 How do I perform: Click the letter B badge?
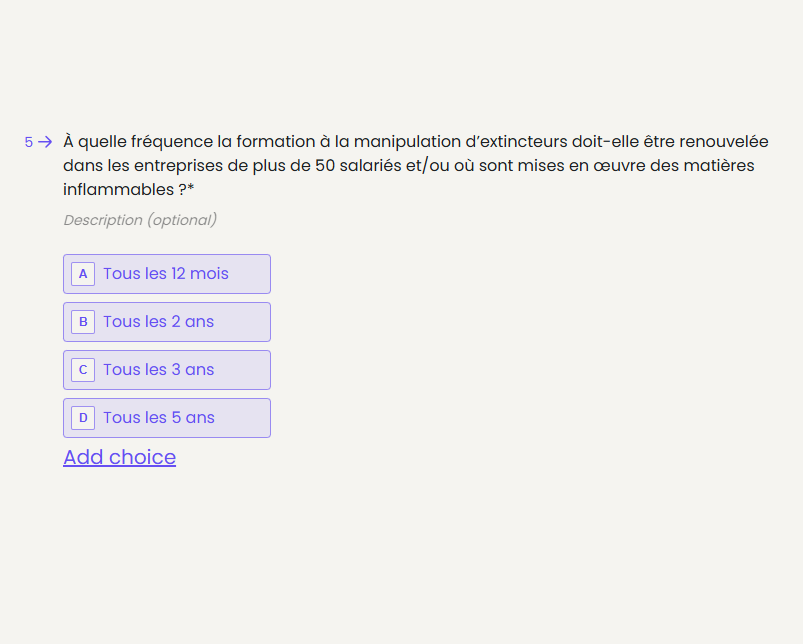(83, 322)
